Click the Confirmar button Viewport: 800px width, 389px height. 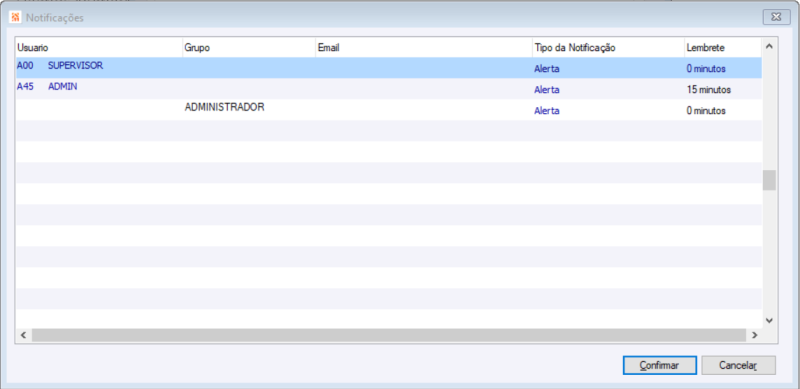point(660,366)
